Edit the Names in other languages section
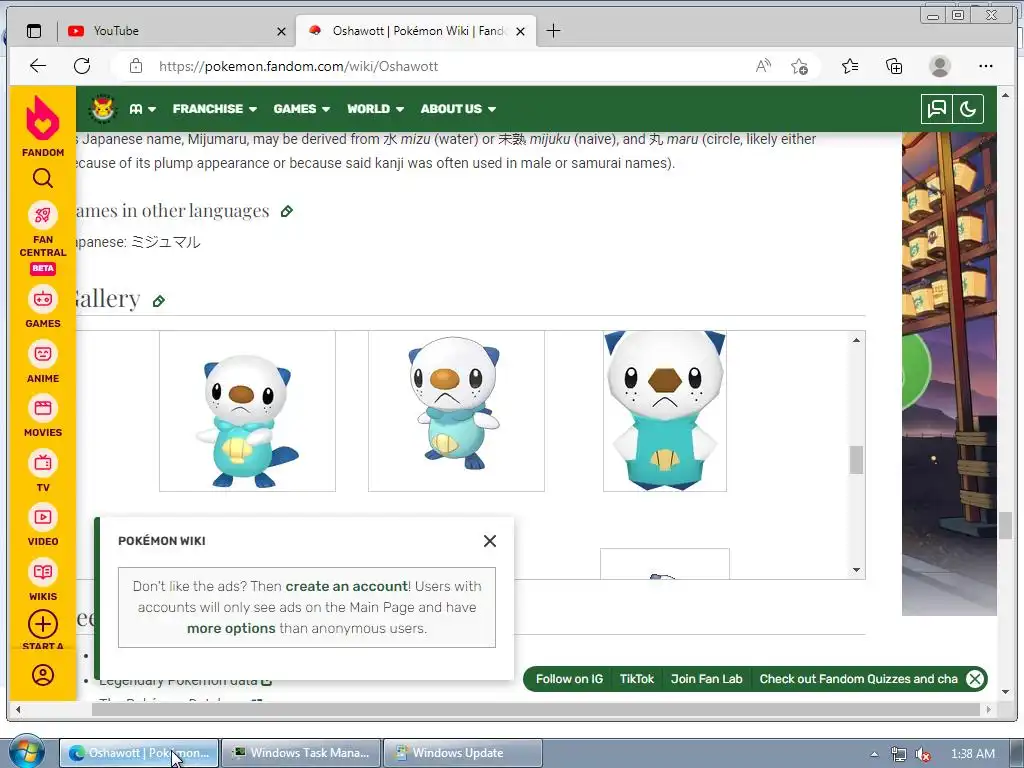The image size is (1024, 768). [x=286, y=211]
